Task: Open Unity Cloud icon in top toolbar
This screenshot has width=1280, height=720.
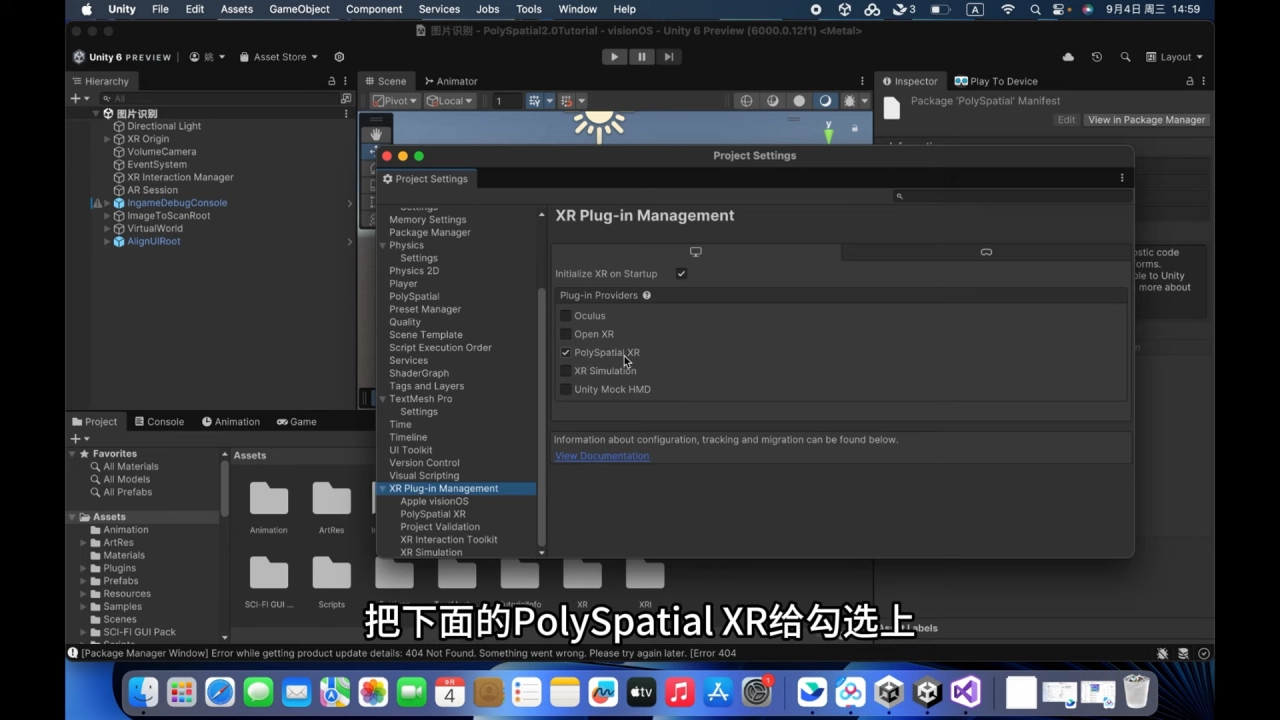Action: click(1068, 57)
